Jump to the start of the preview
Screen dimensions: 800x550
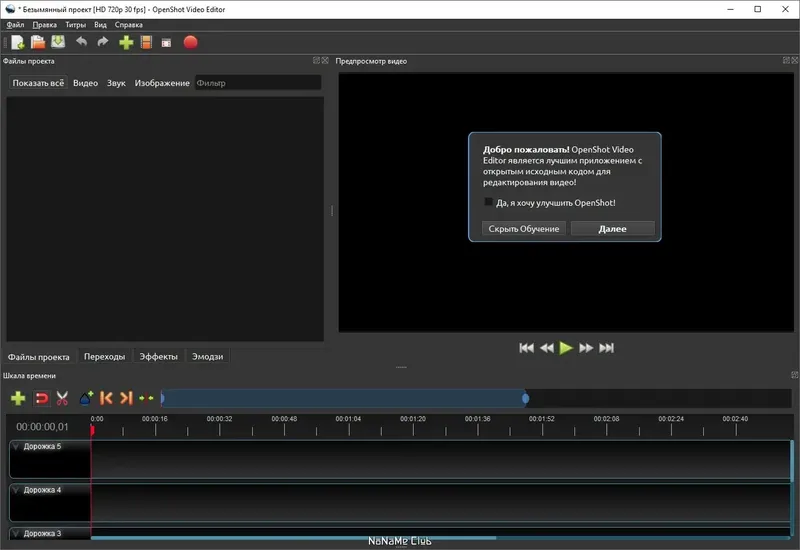coord(526,348)
